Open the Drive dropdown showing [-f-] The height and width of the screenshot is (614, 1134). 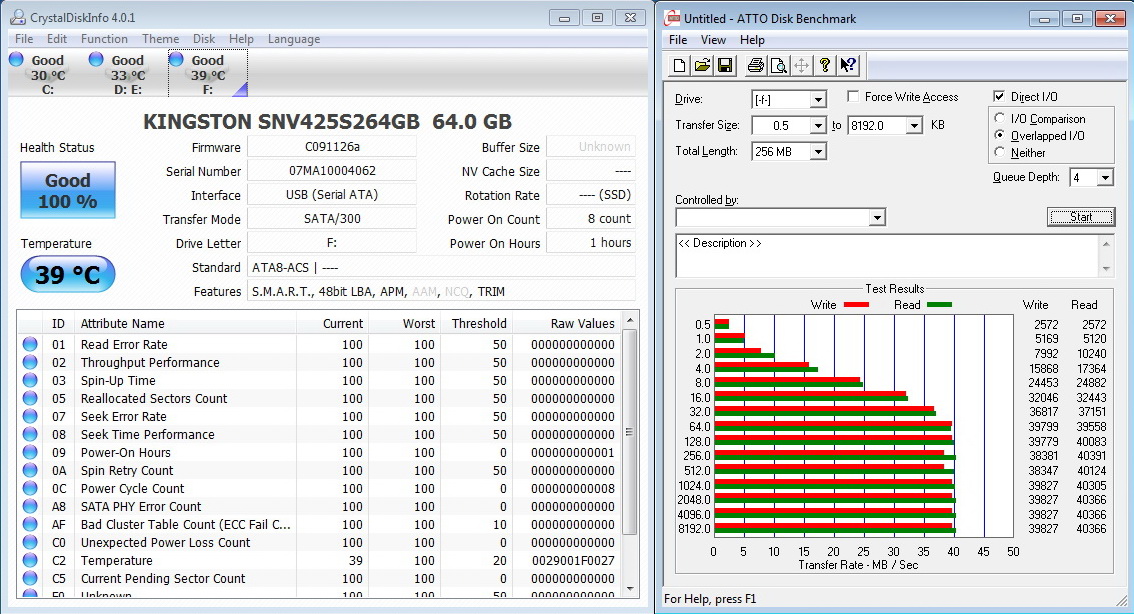pos(818,99)
